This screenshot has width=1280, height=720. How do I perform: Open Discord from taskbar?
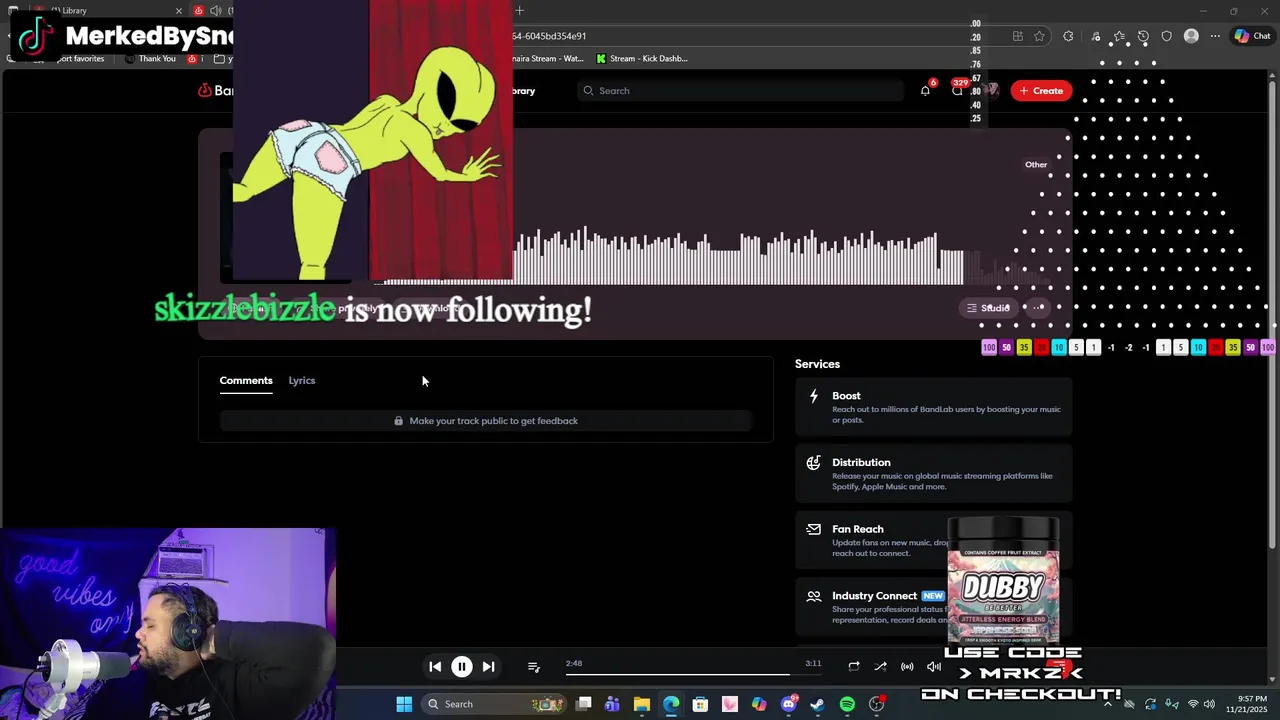(x=789, y=704)
